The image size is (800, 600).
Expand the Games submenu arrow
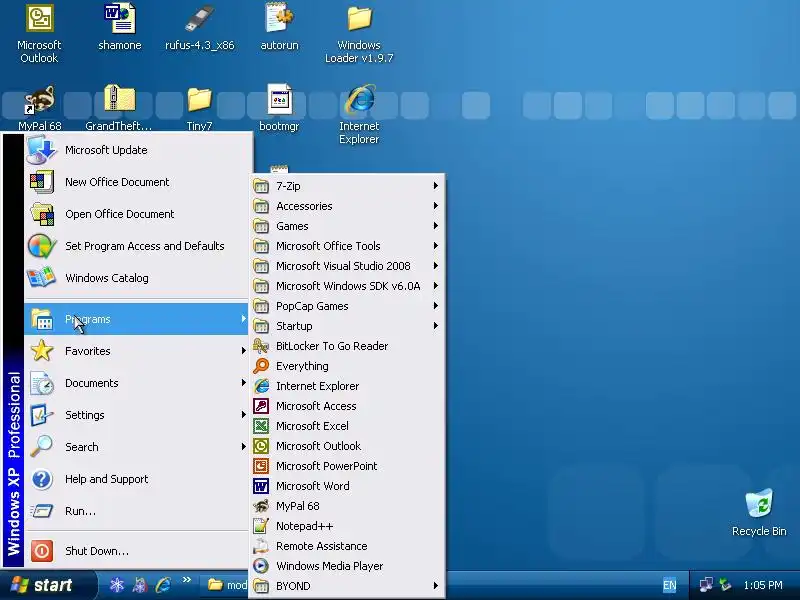[x=436, y=226]
